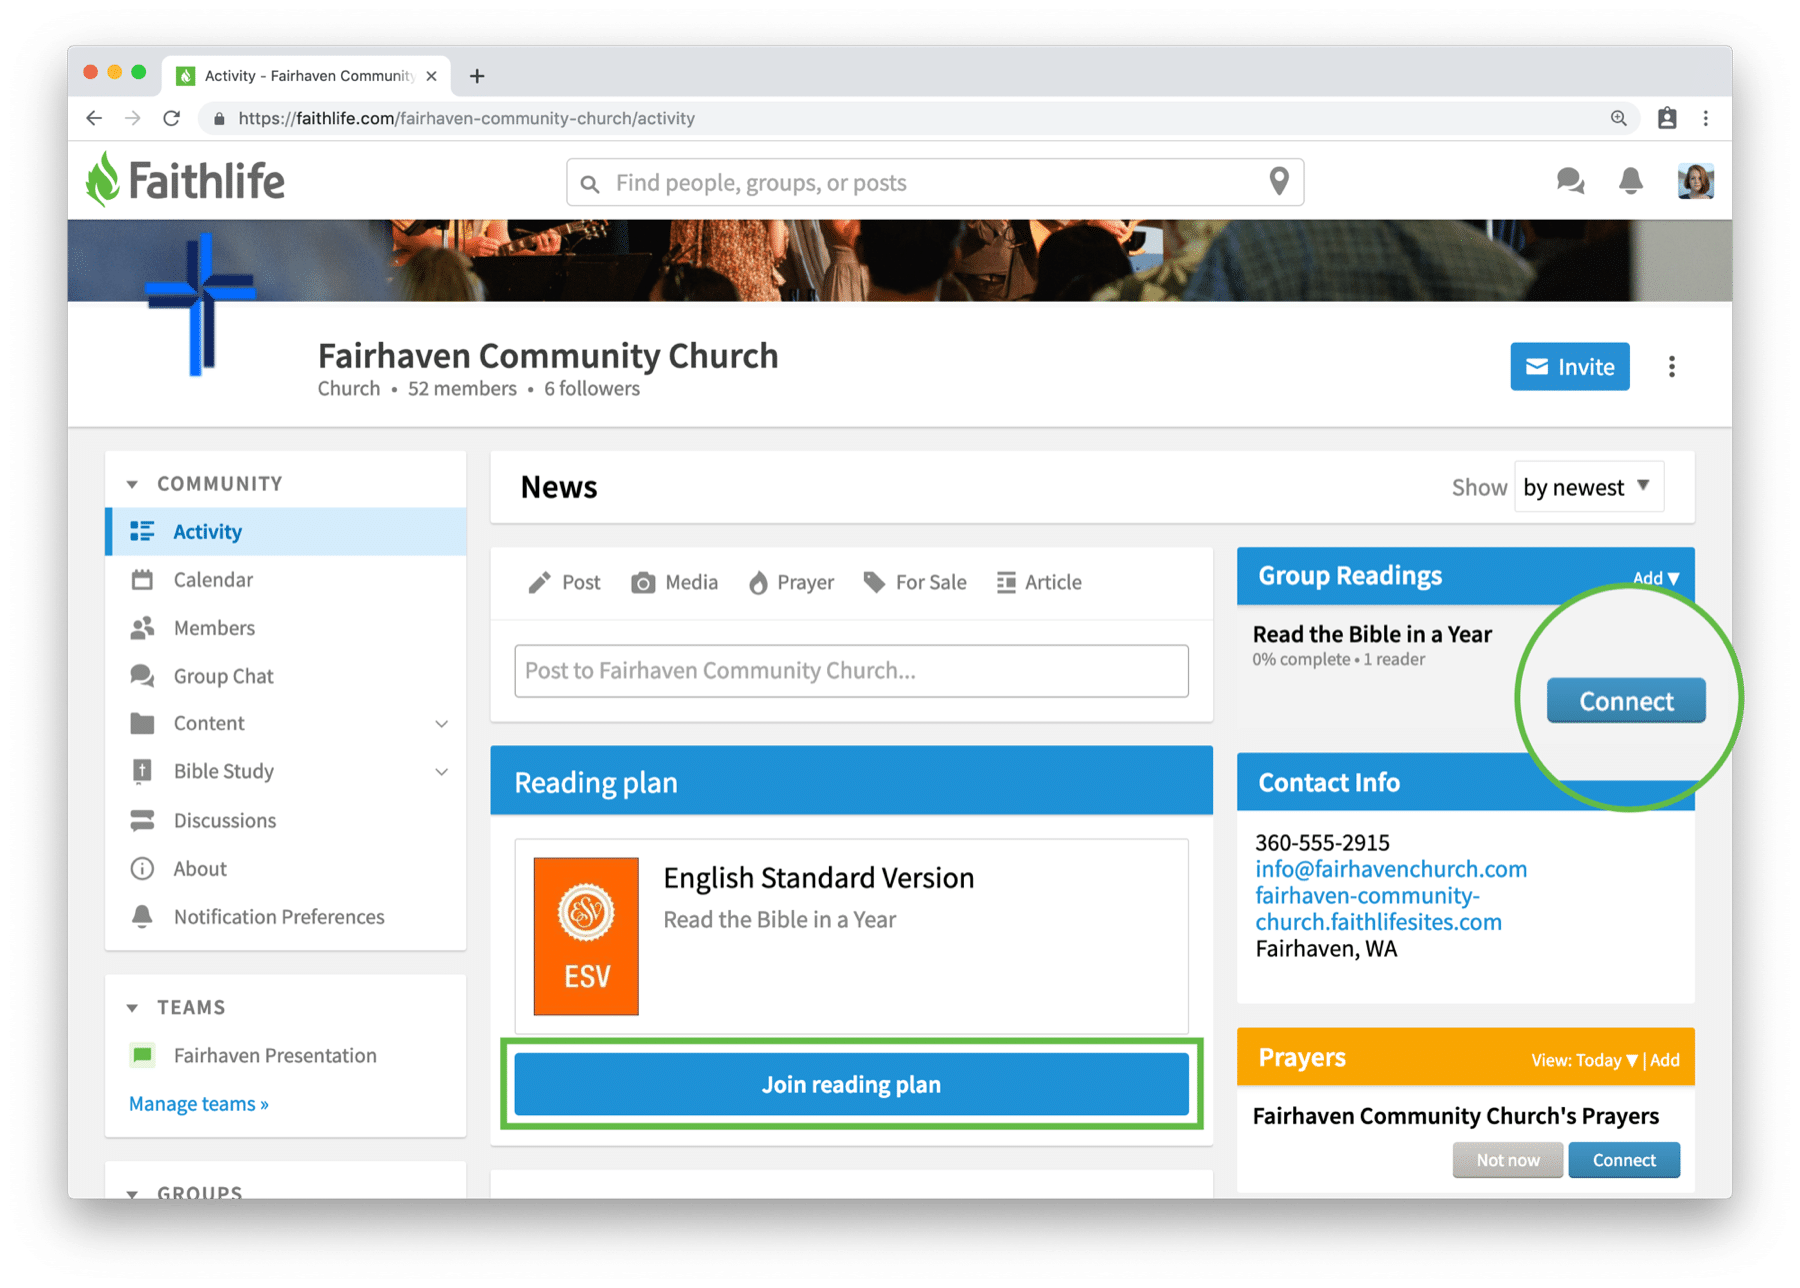Expand the Bible Study chevron
Viewport: 1800px width, 1288px height.
click(x=441, y=771)
